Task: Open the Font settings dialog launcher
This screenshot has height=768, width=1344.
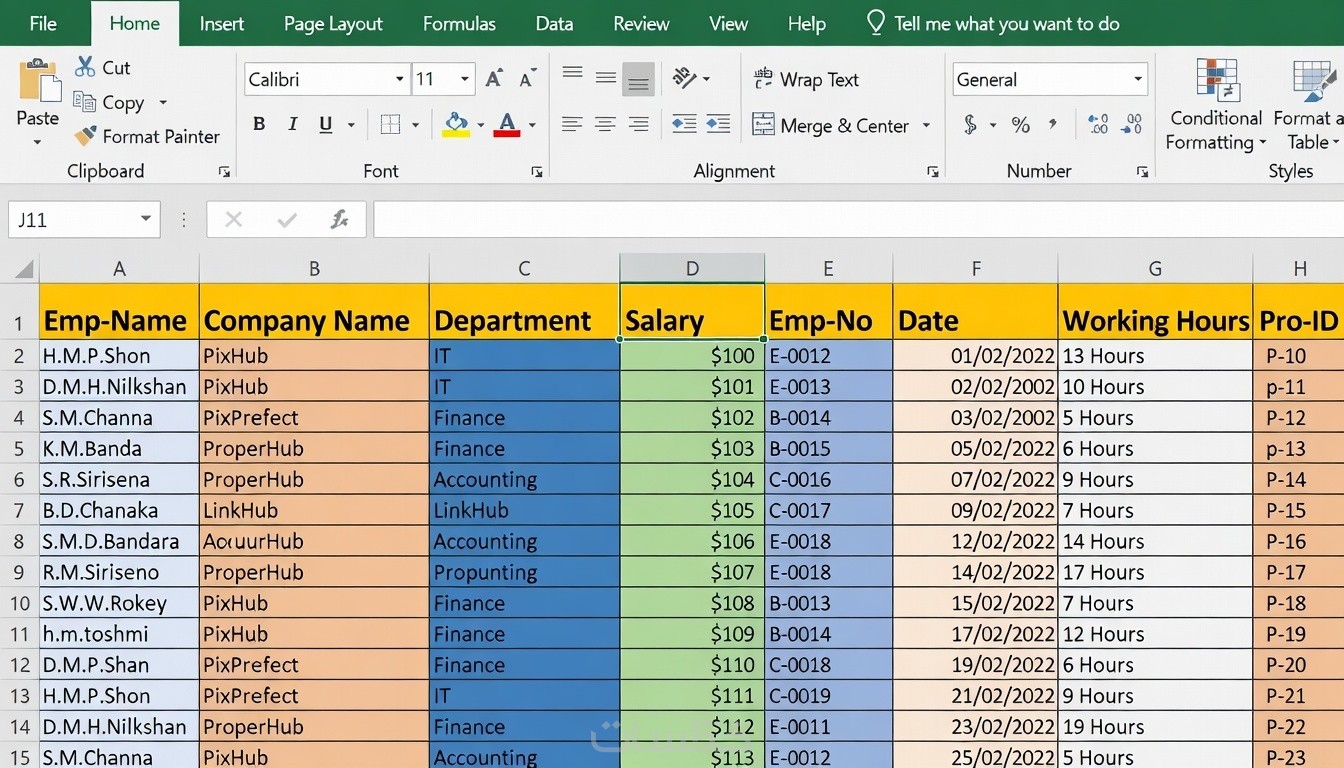Action: click(x=537, y=172)
